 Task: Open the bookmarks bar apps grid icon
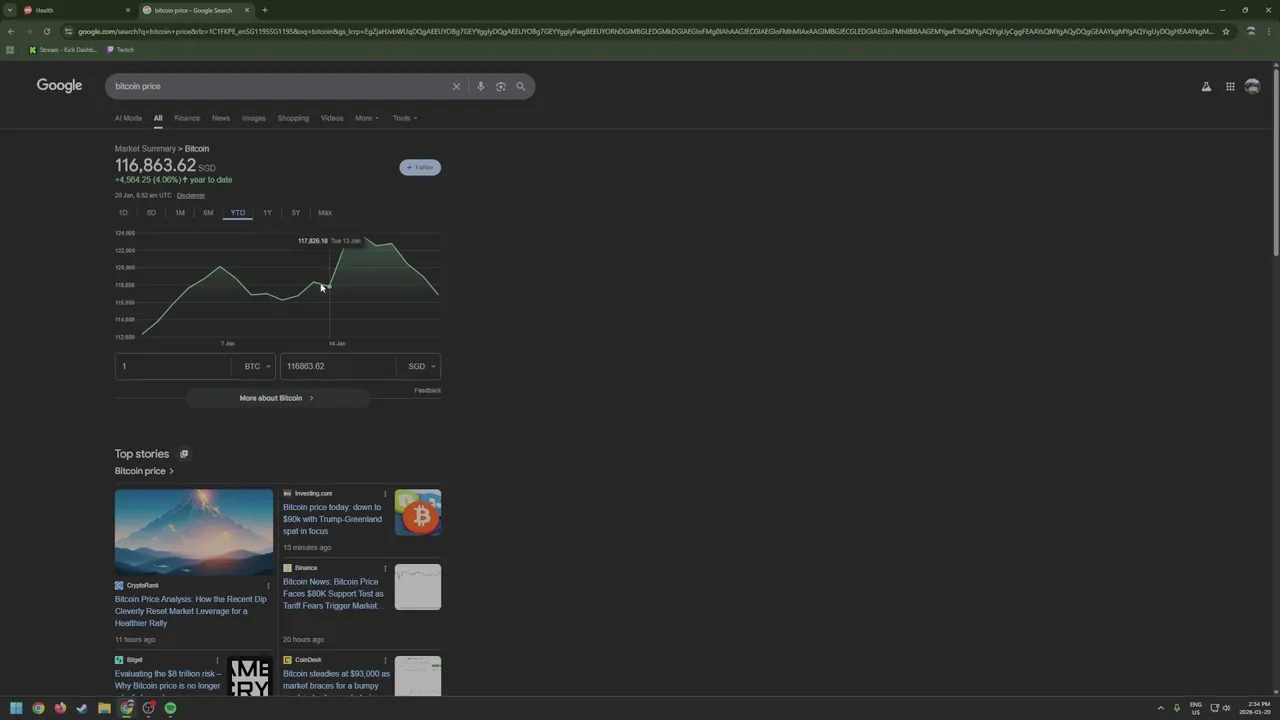click(10, 50)
